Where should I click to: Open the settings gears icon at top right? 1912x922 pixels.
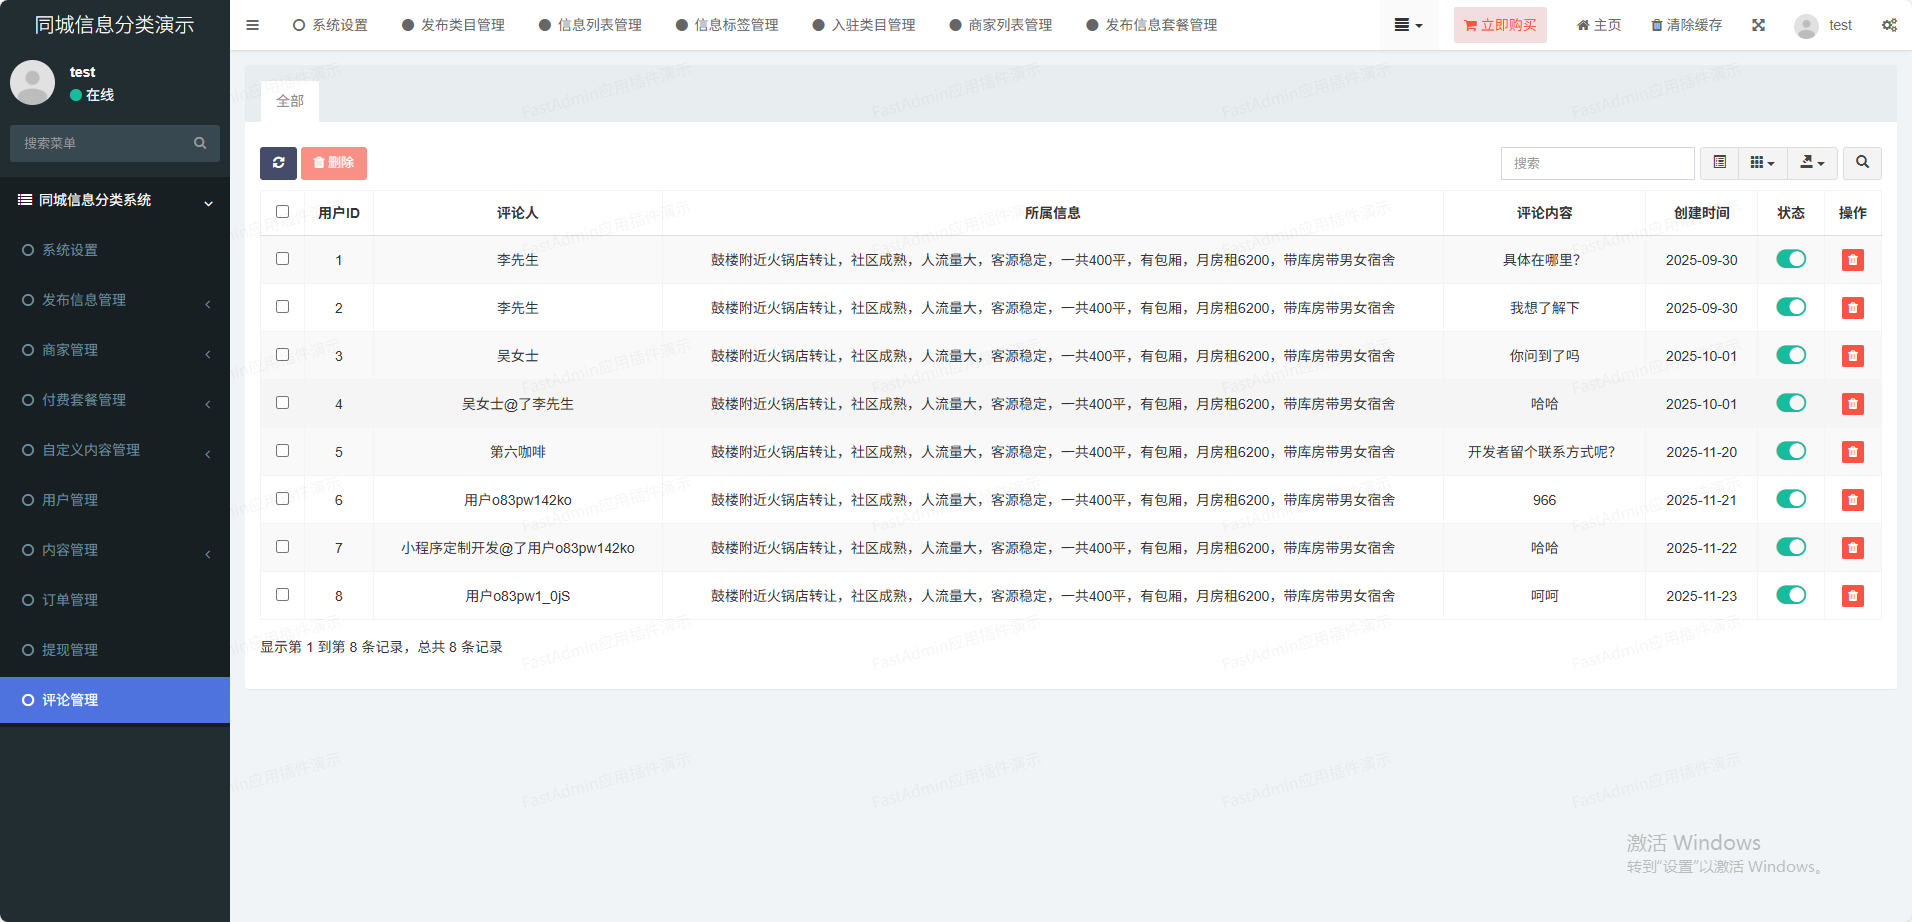point(1889,25)
